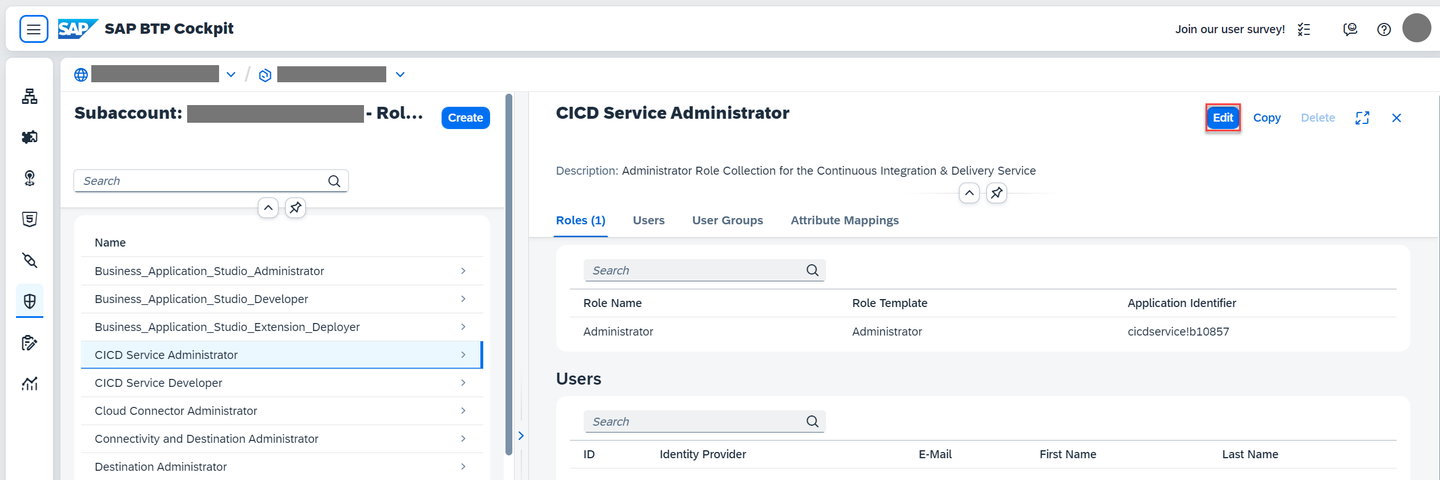This screenshot has height=480, width=1440.
Task: Click the Create button
Action: click(466, 118)
